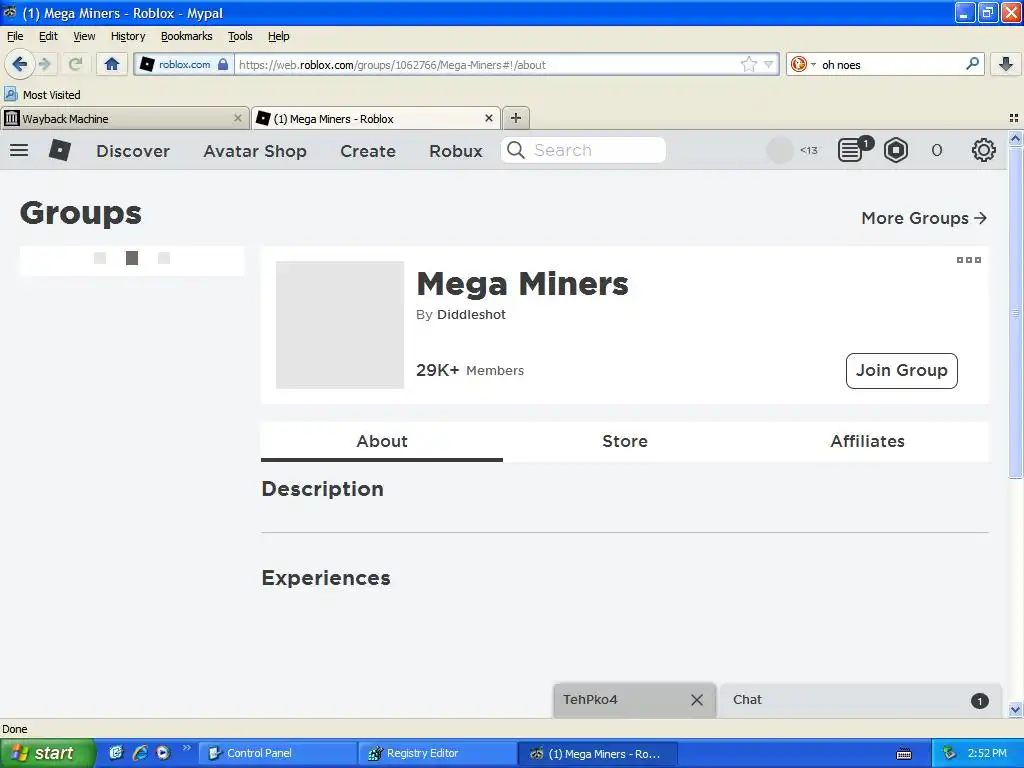Open the View menu
The width and height of the screenshot is (1024, 768).
[84, 36]
